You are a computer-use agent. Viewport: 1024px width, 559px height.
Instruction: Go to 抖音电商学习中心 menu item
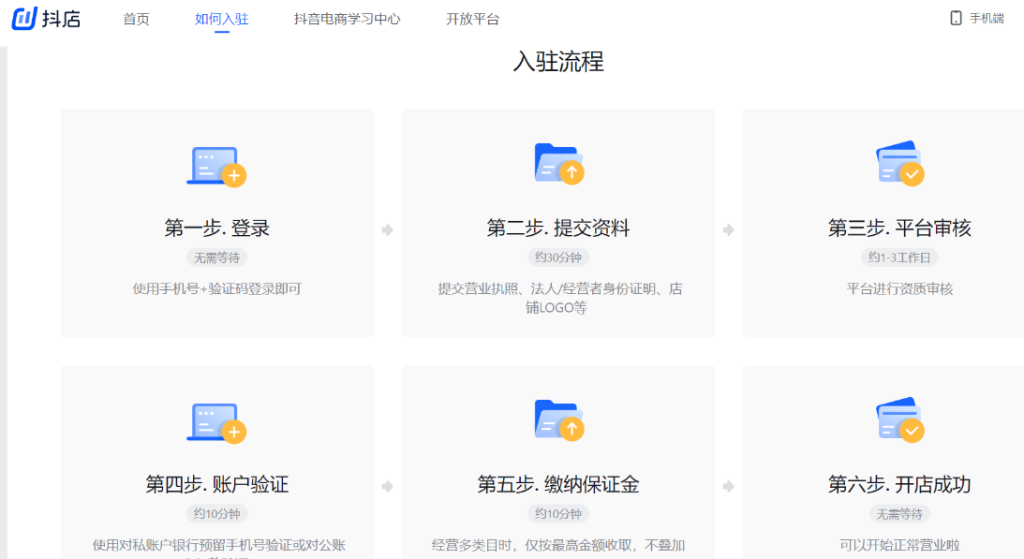(347, 19)
